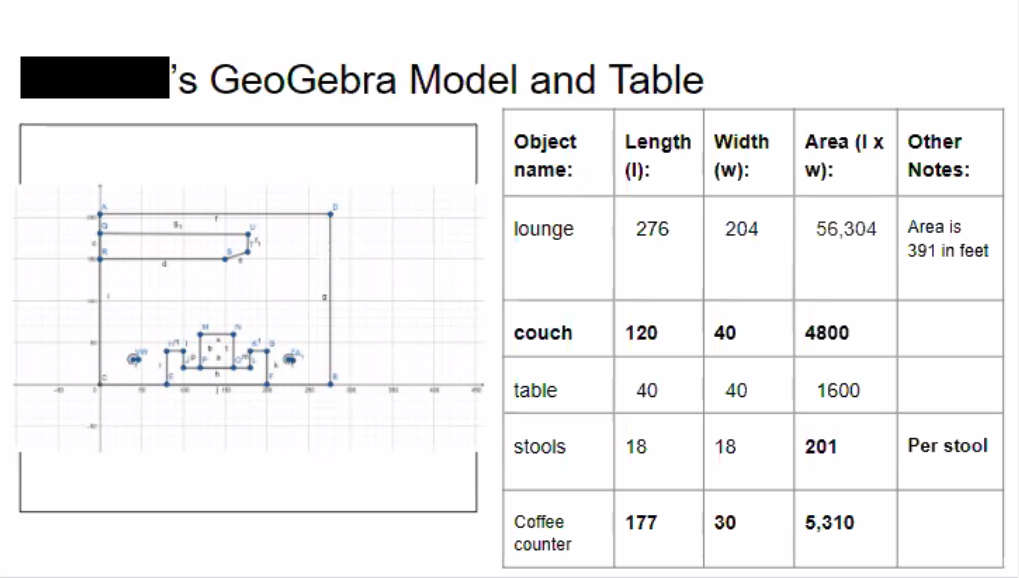1019x578 pixels.
Task: Select the lounge row label cell
Action: [558, 248]
